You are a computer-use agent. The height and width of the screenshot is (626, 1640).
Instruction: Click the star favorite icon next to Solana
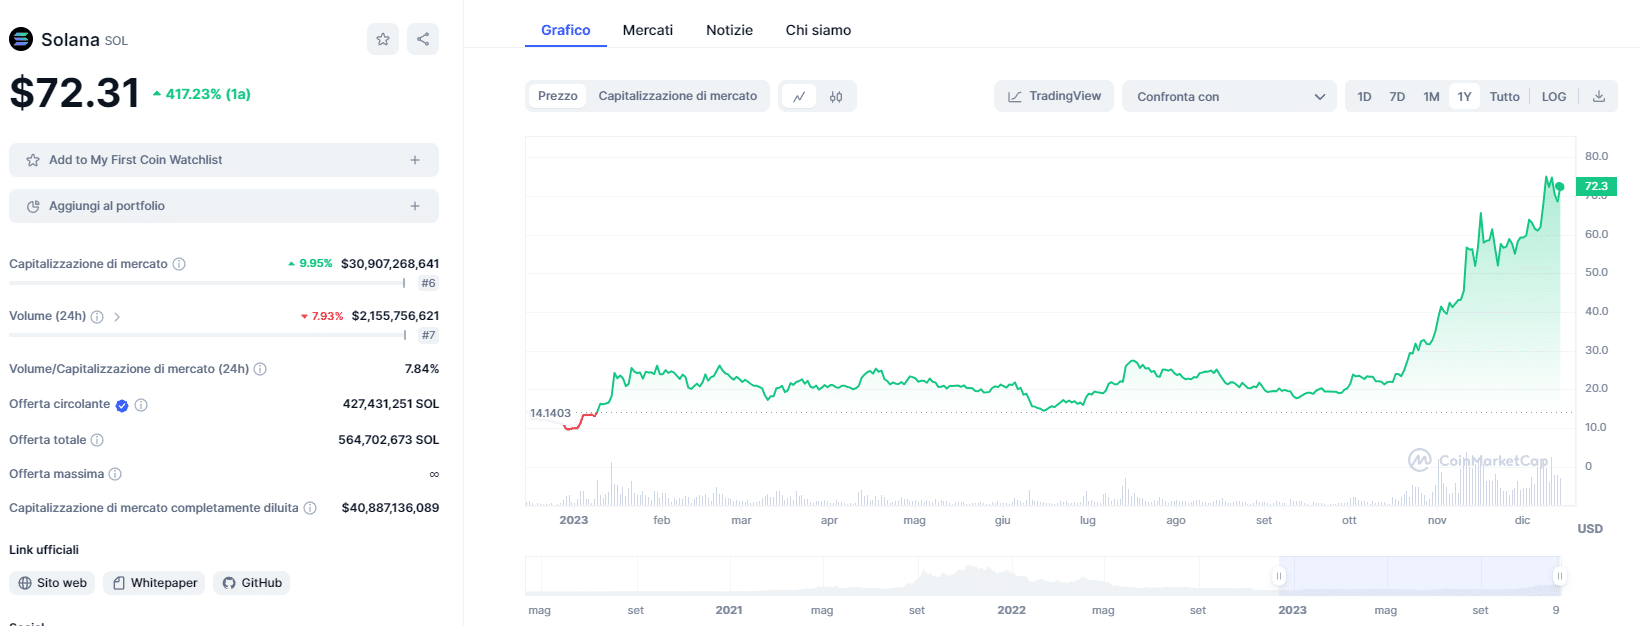click(x=383, y=39)
